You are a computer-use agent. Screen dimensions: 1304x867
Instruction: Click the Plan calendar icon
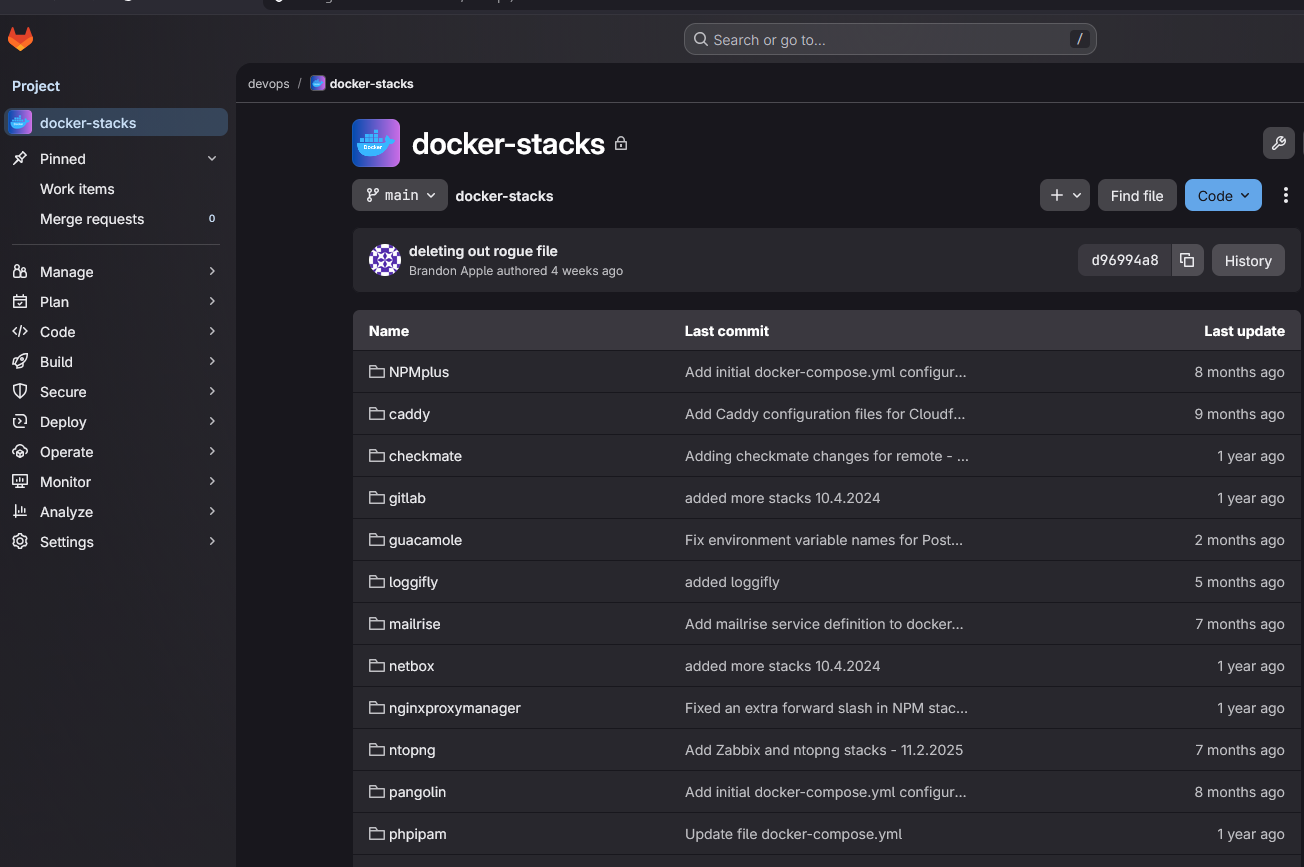click(19, 302)
